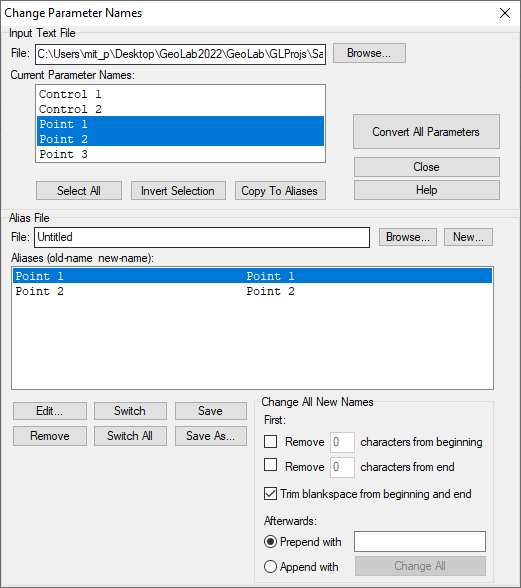Screen dimensions: 521x588
Task: Close the Change Parameter Names dialog with the X
Action: pyautogui.click(x=505, y=13)
